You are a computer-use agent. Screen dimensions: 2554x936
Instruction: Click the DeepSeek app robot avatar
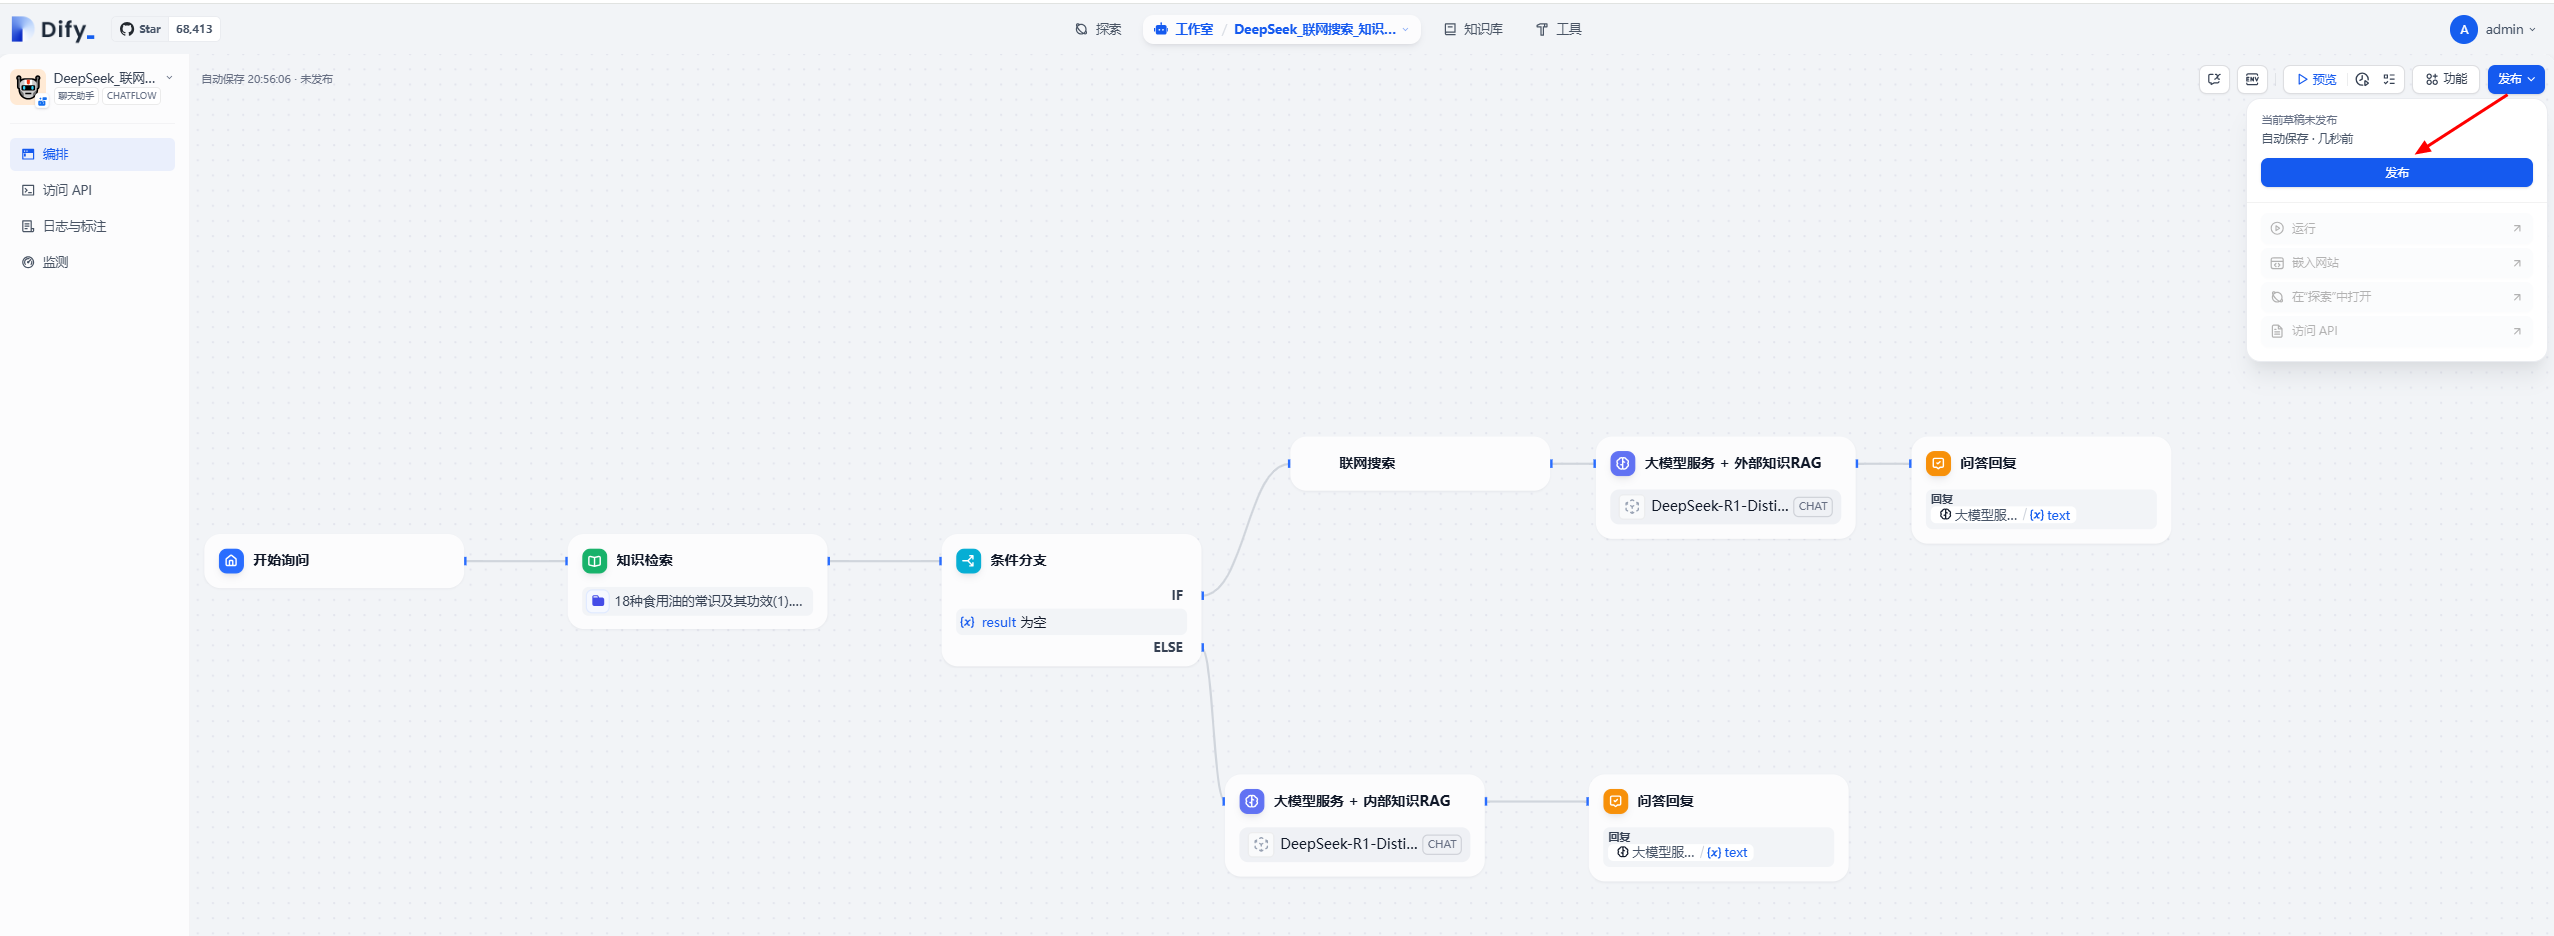[x=28, y=87]
